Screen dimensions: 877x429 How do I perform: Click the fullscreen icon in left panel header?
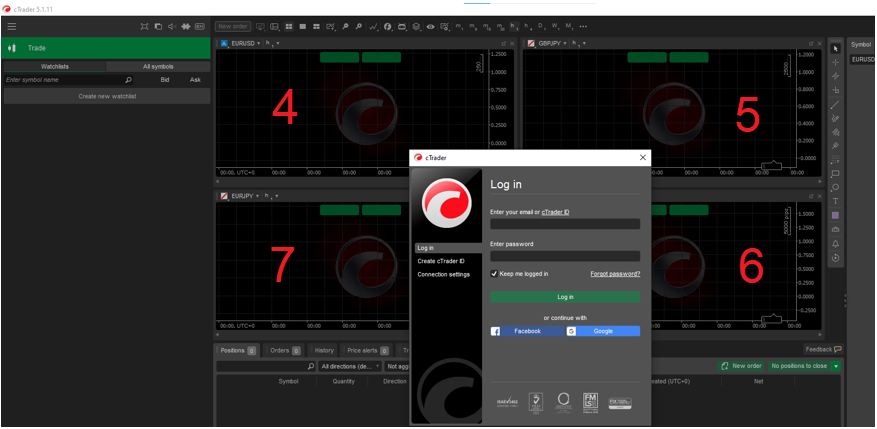[x=144, y=26]
